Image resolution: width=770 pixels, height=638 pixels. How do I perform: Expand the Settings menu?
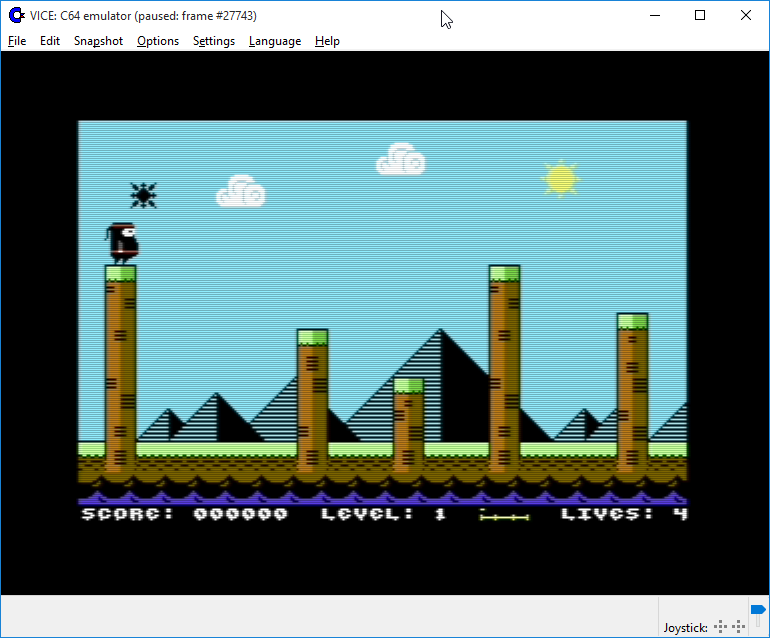[214, 41]
